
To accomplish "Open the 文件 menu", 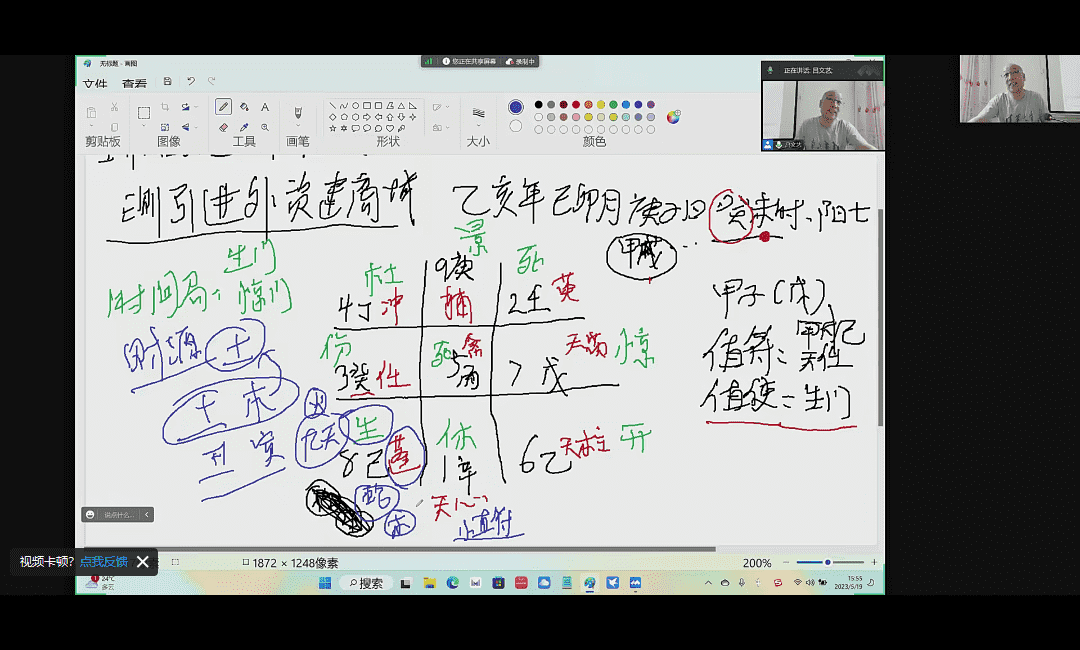I will 95,83.
